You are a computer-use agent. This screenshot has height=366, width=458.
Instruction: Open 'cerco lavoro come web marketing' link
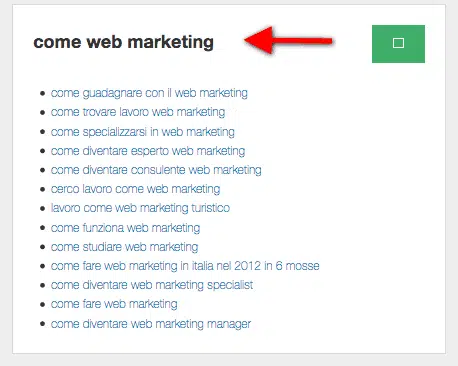click(135, 189)
